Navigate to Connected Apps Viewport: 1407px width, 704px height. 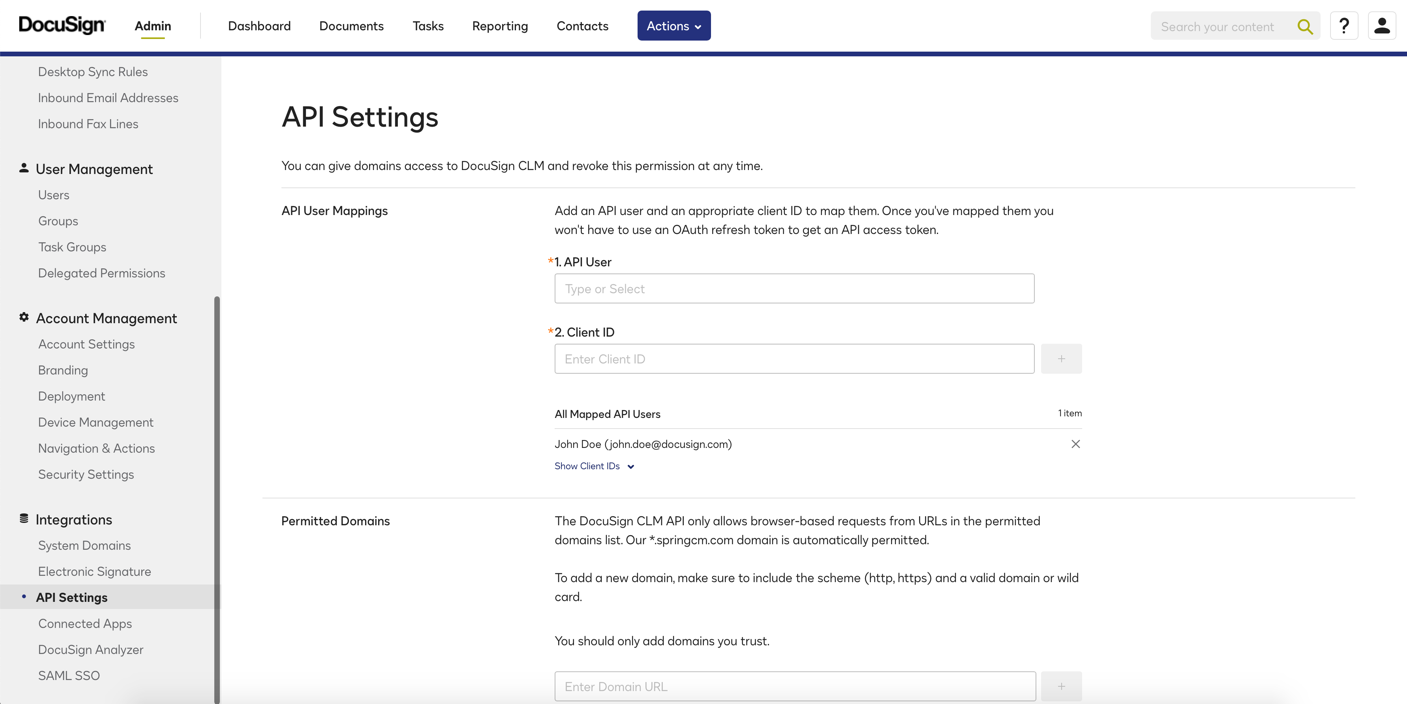[x=85, y=623]
